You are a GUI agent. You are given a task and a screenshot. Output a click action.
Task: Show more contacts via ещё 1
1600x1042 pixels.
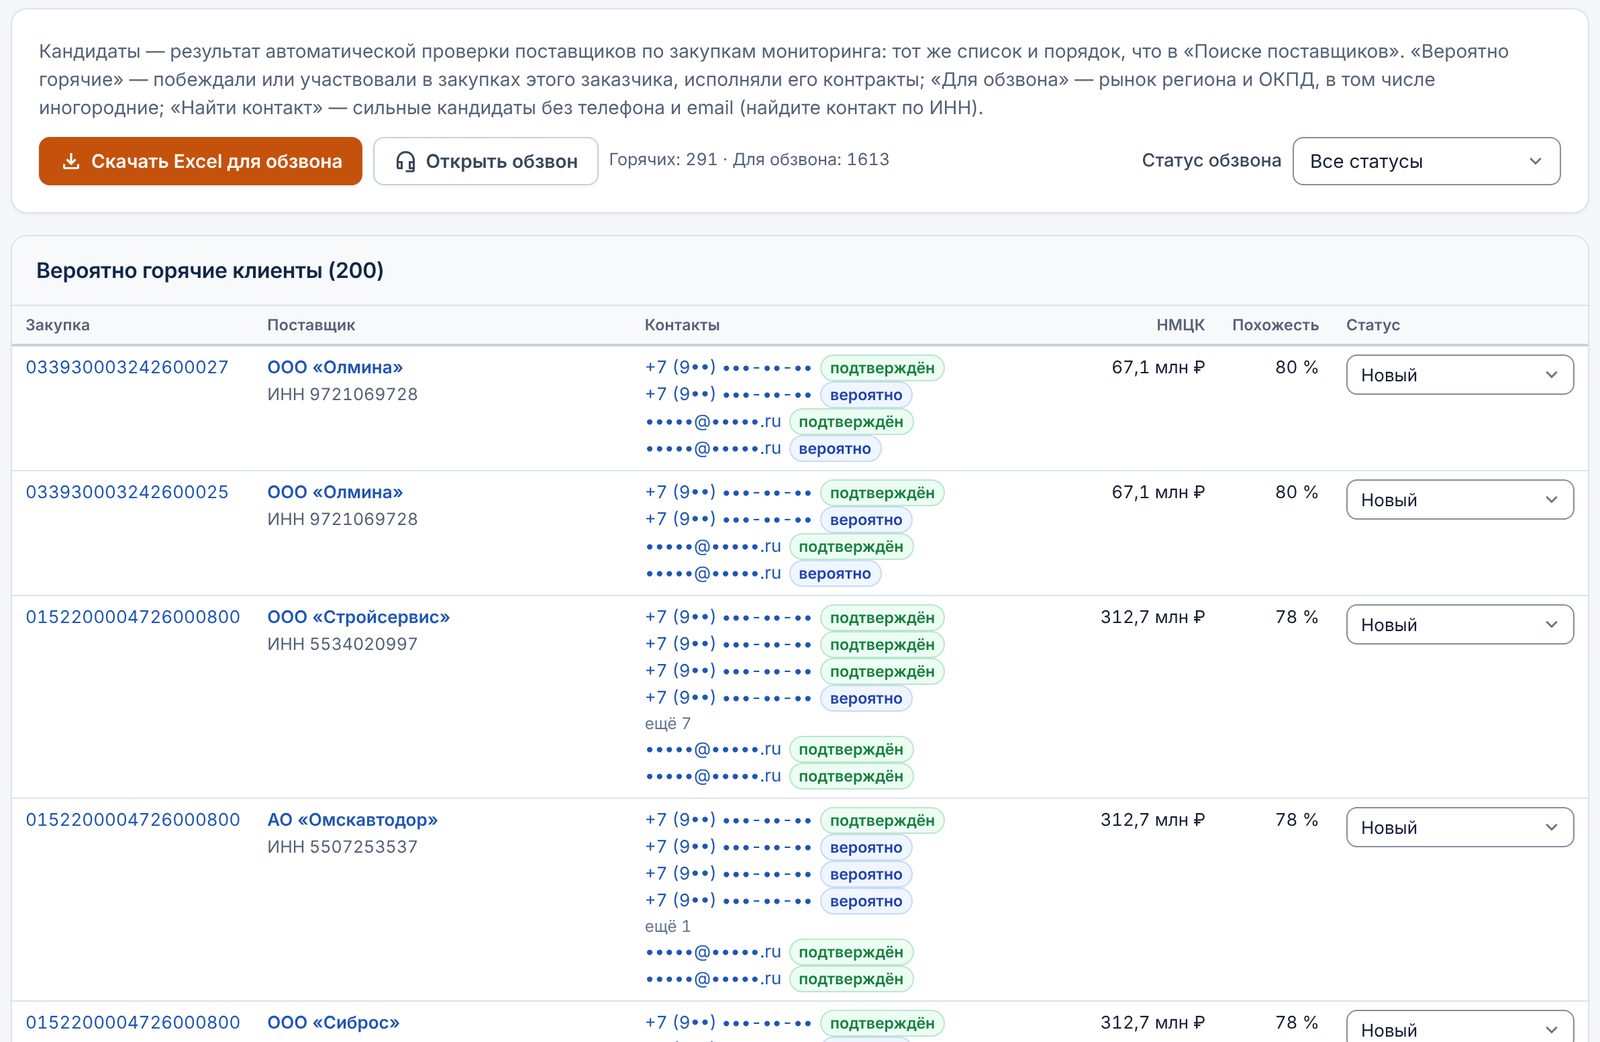(x=668, y=926)
